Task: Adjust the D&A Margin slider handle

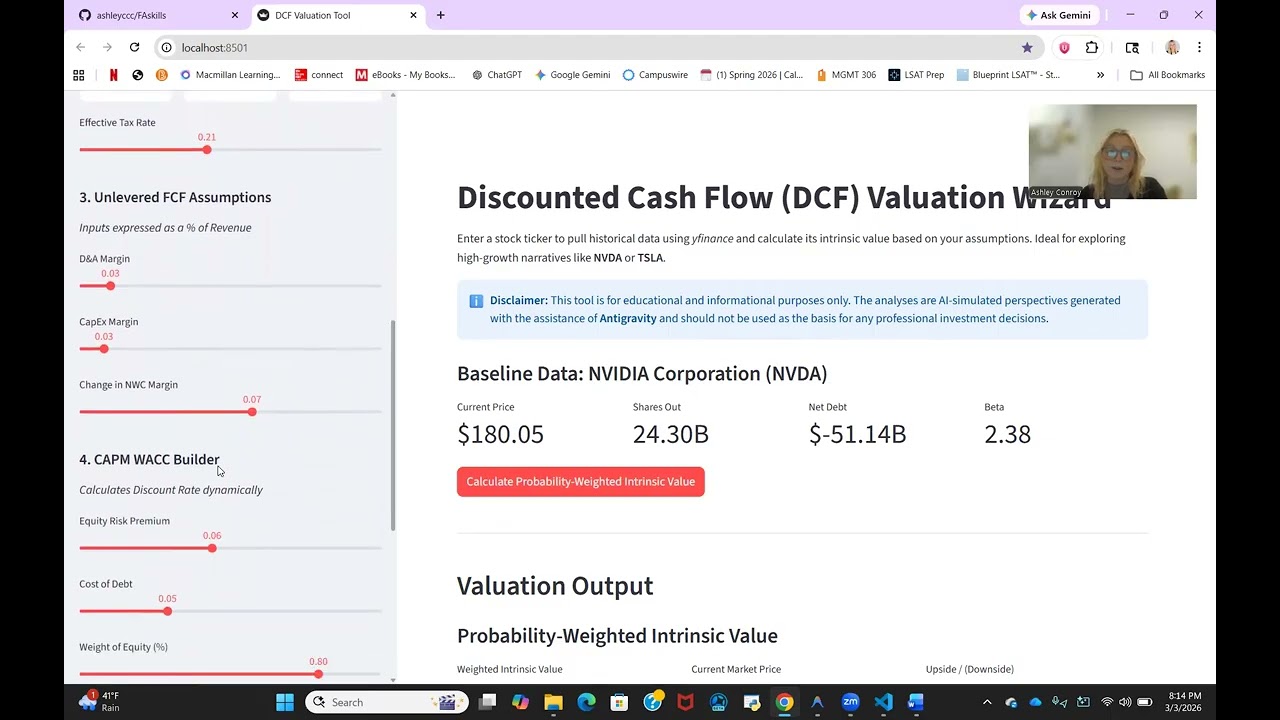Action: pyautogui.click(x=110, y=286)
